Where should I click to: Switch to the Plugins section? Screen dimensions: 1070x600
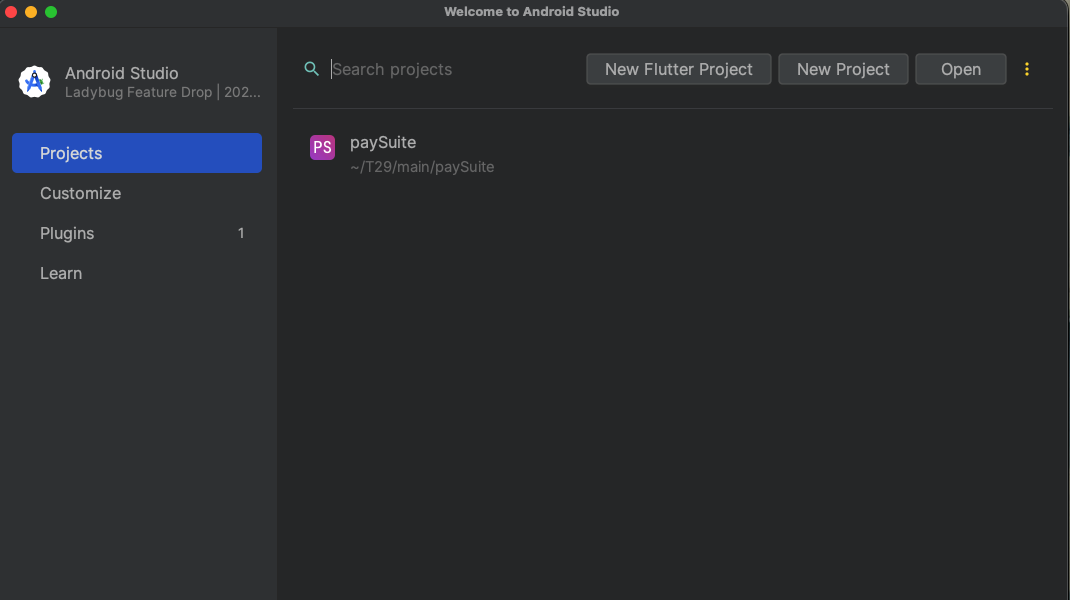[x=66, y=233]
